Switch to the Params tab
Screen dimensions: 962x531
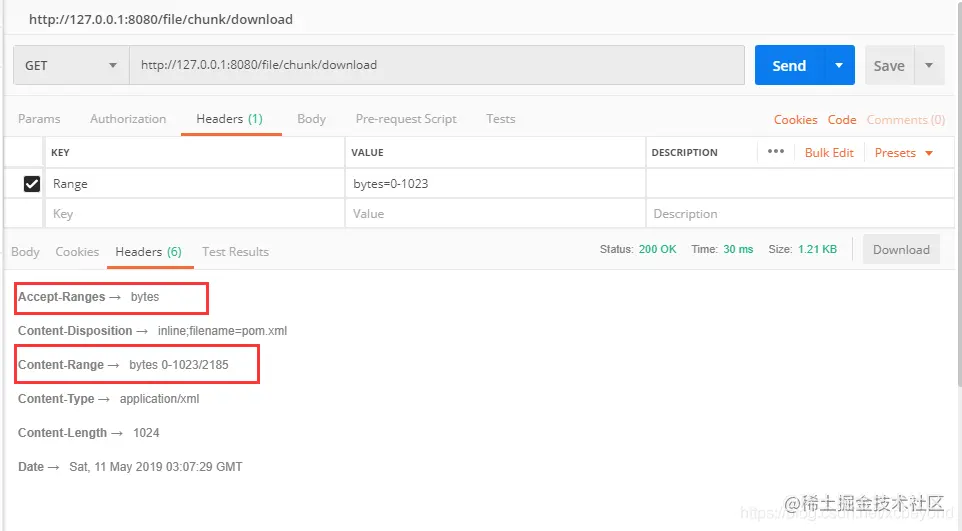click(x=39, y=118)
